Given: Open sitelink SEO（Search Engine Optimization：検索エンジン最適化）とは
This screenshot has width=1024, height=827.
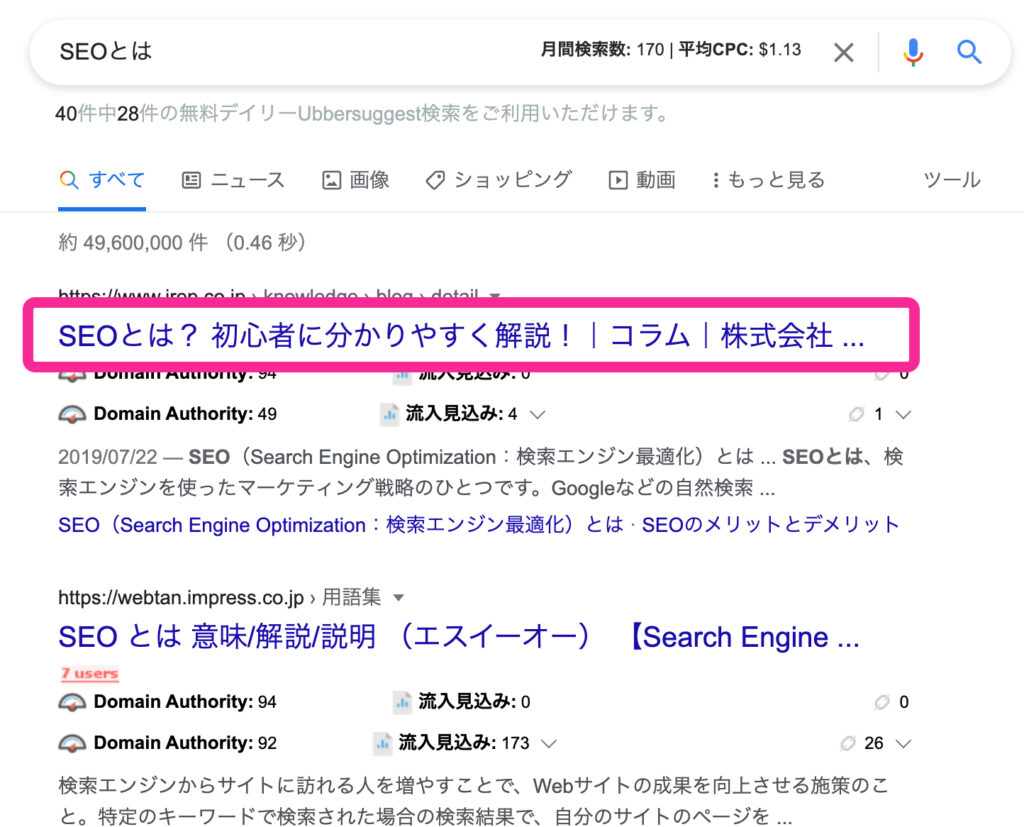Looking at the screenshot, I should (341, 525).
